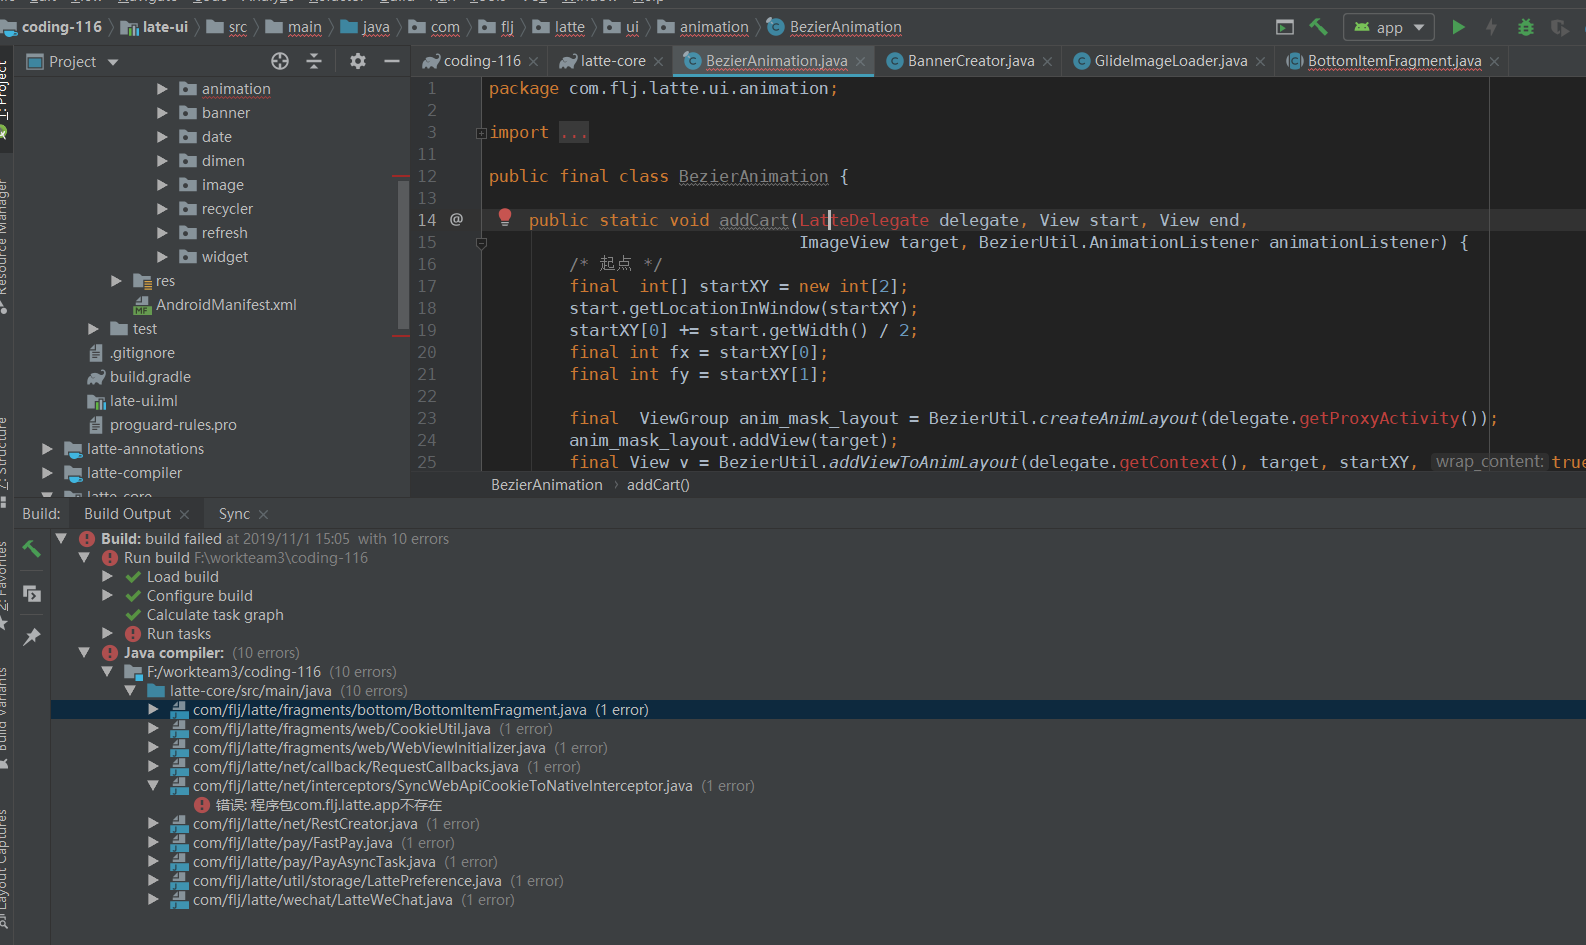The image size is (1586, 945).
Task: Close the Sync tab
Action: coord(264,514)
